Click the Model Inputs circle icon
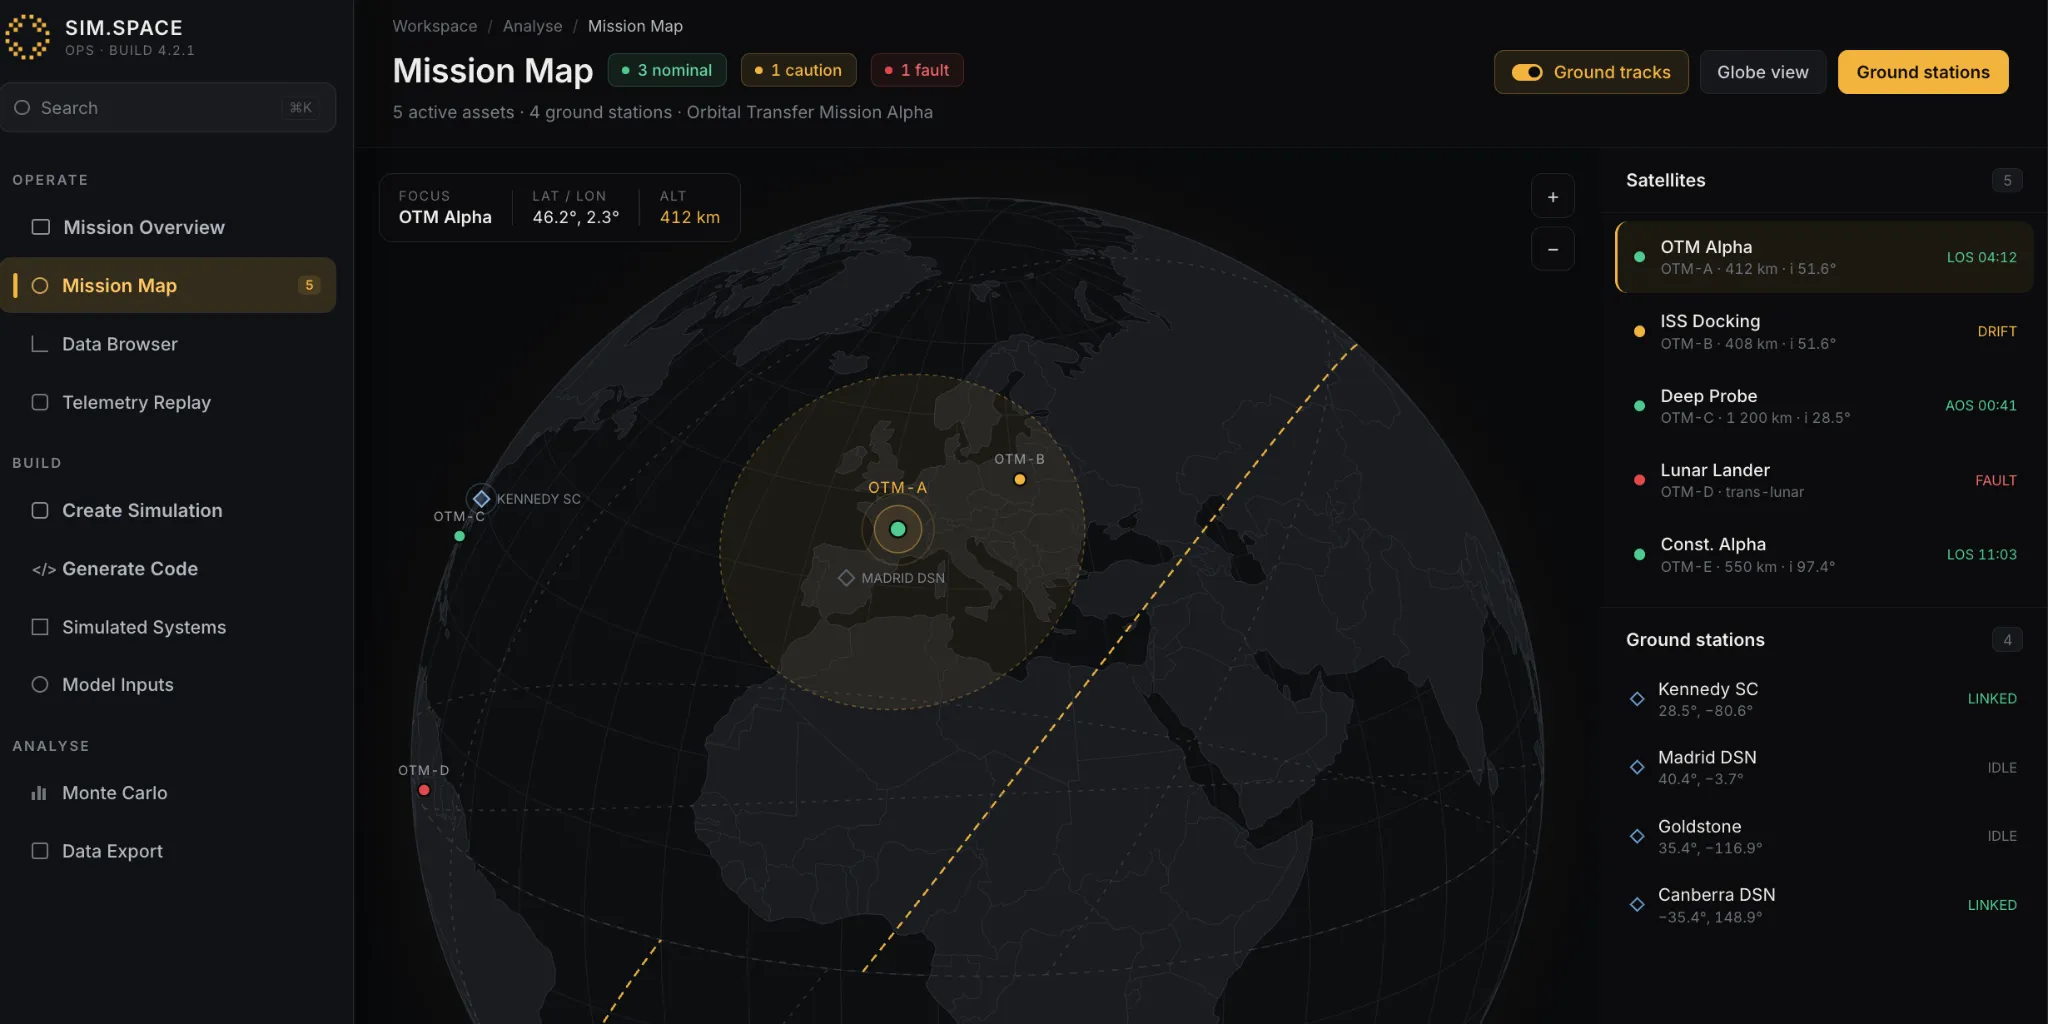Image resolution: width=2048 pixels, height=1024 pixels. click(40, 685)
